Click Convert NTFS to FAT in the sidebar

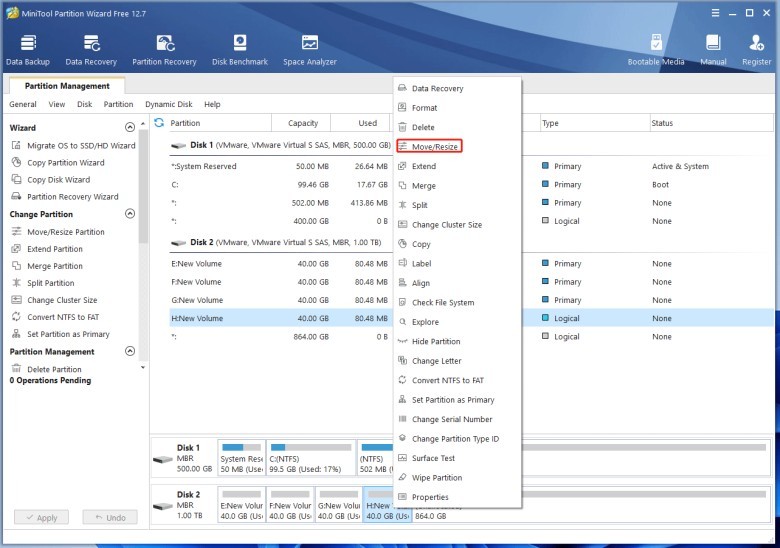tap(62, 317)
